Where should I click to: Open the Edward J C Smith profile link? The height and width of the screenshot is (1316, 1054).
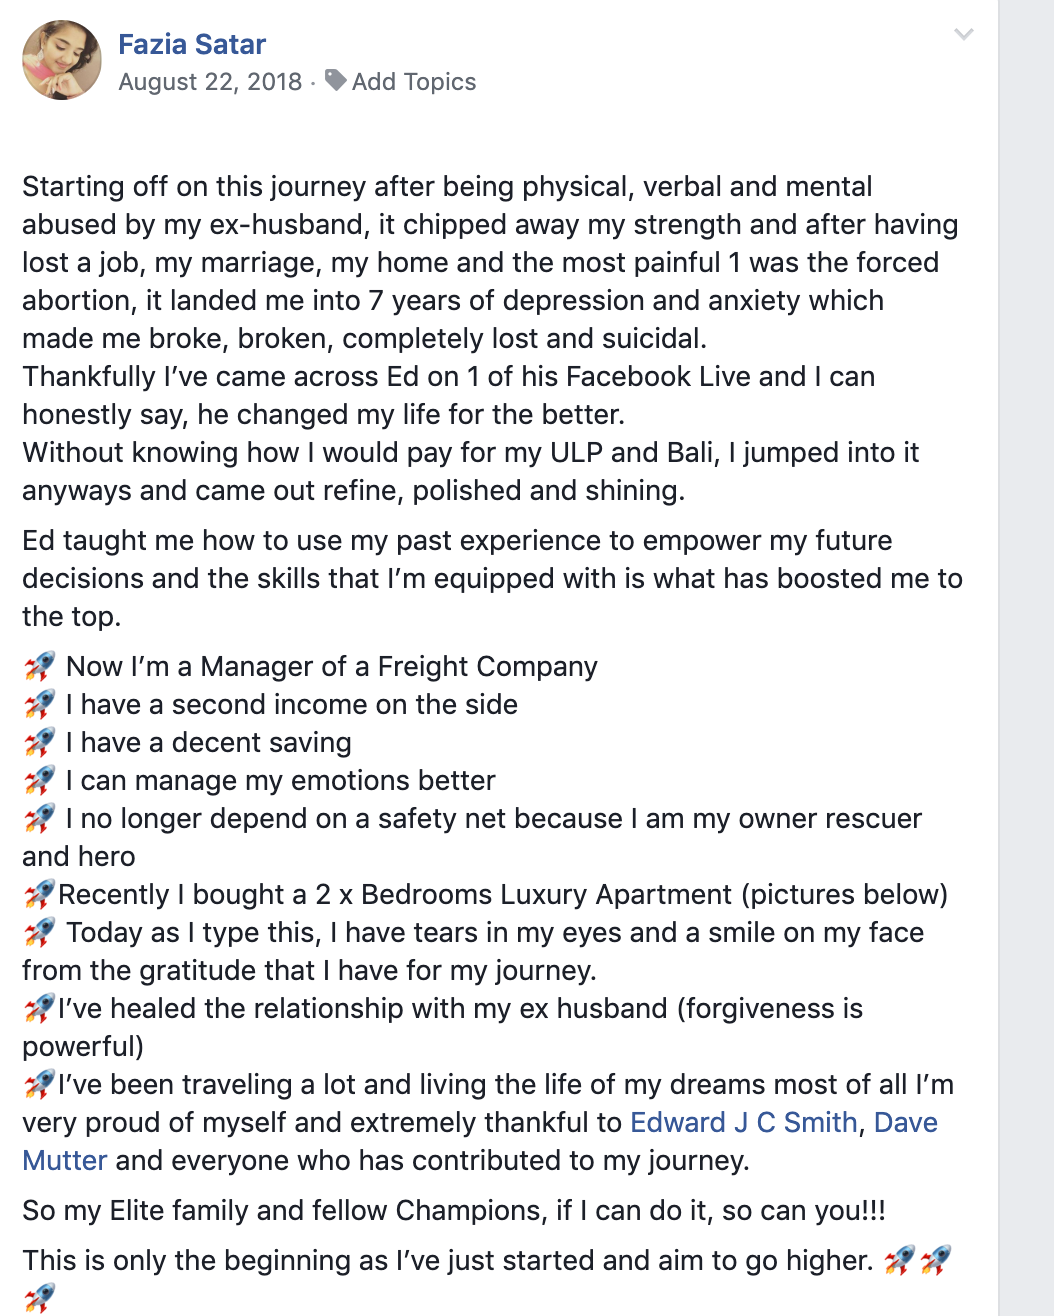click(743, 1122)
